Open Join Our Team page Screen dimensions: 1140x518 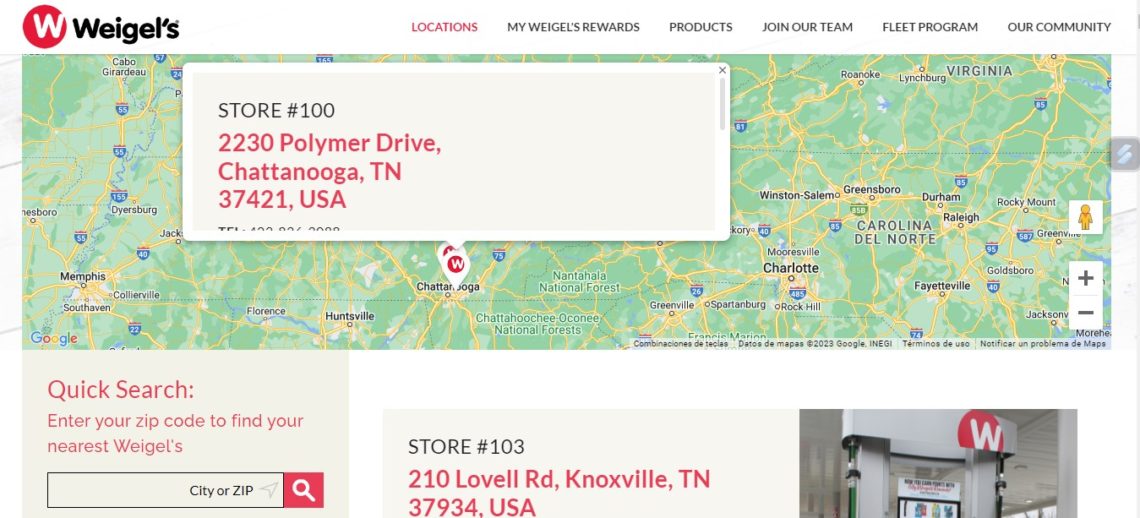tap(807, 27)
